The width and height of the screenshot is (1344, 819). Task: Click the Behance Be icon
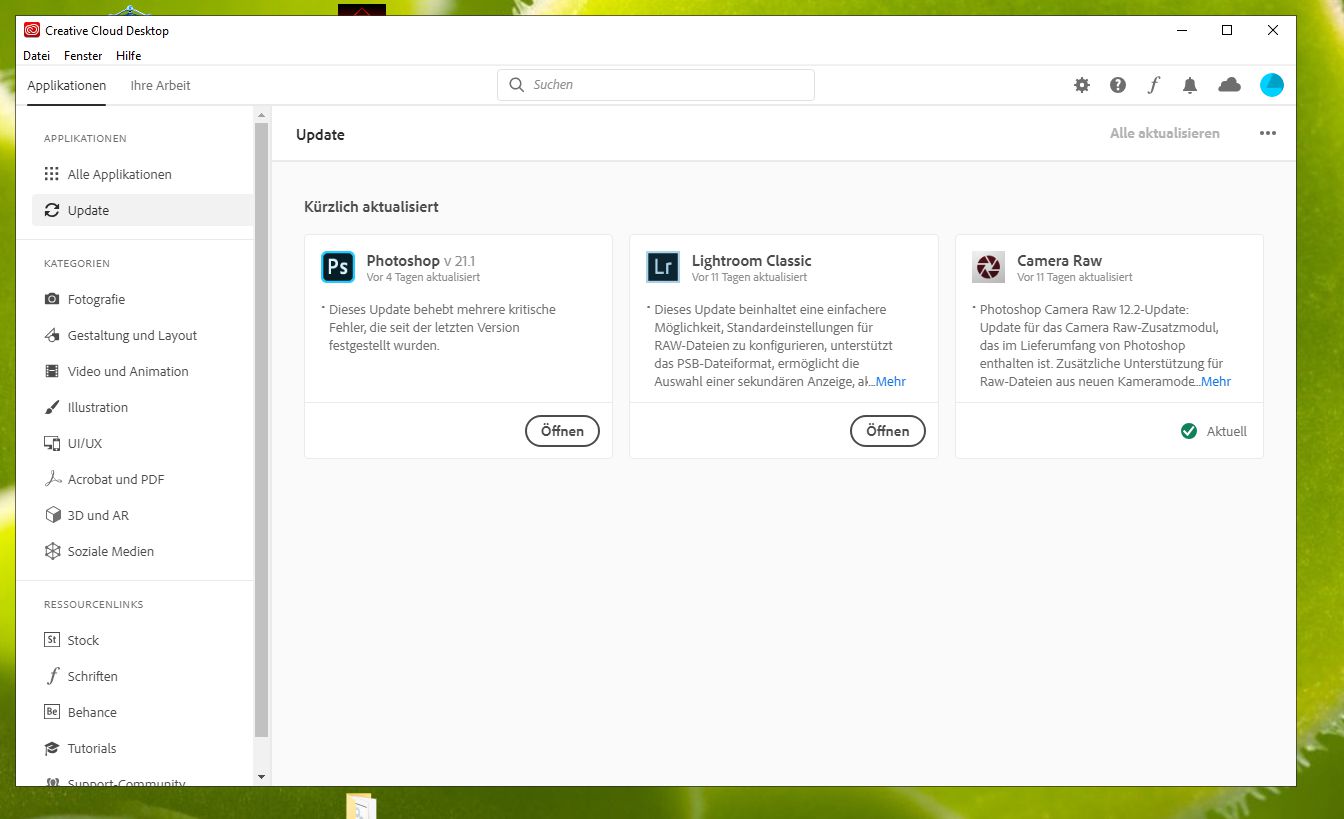pos(52,712)
